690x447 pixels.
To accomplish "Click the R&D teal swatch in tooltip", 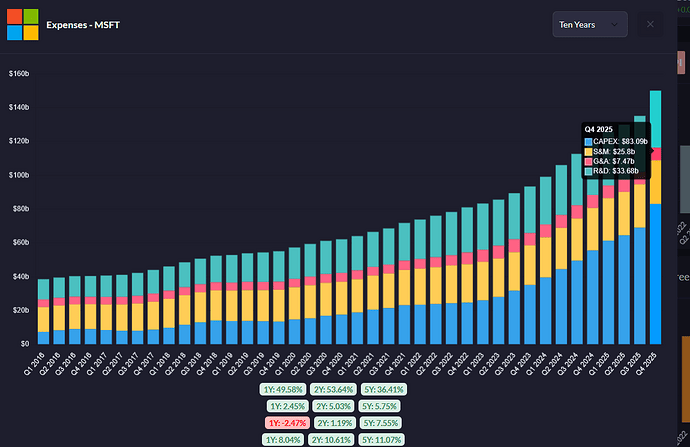I will (x=588, y=171).
